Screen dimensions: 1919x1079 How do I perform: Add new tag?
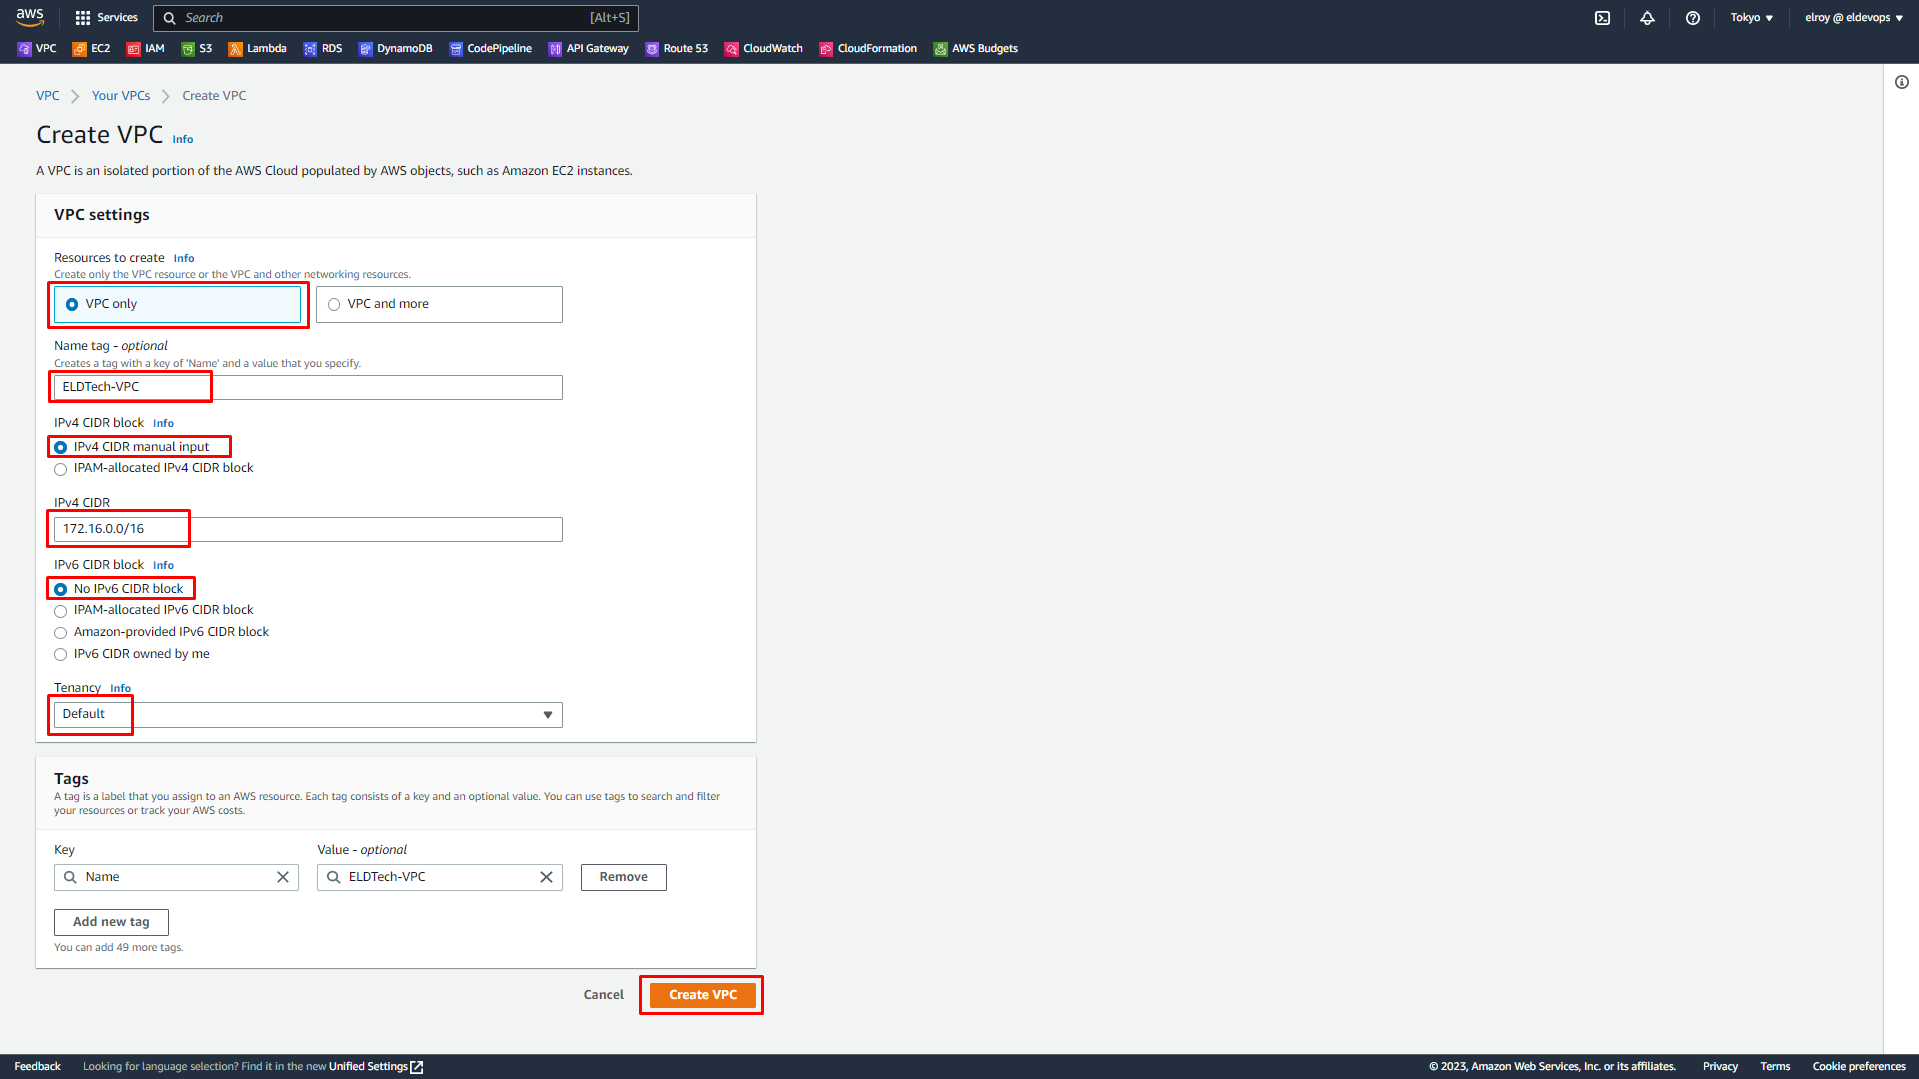click(x=111, y=922)
